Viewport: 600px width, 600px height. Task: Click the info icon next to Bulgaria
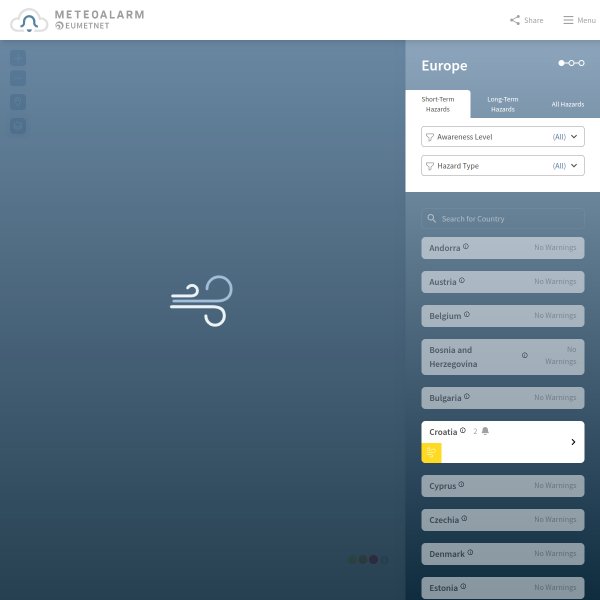tap(467, 396)
